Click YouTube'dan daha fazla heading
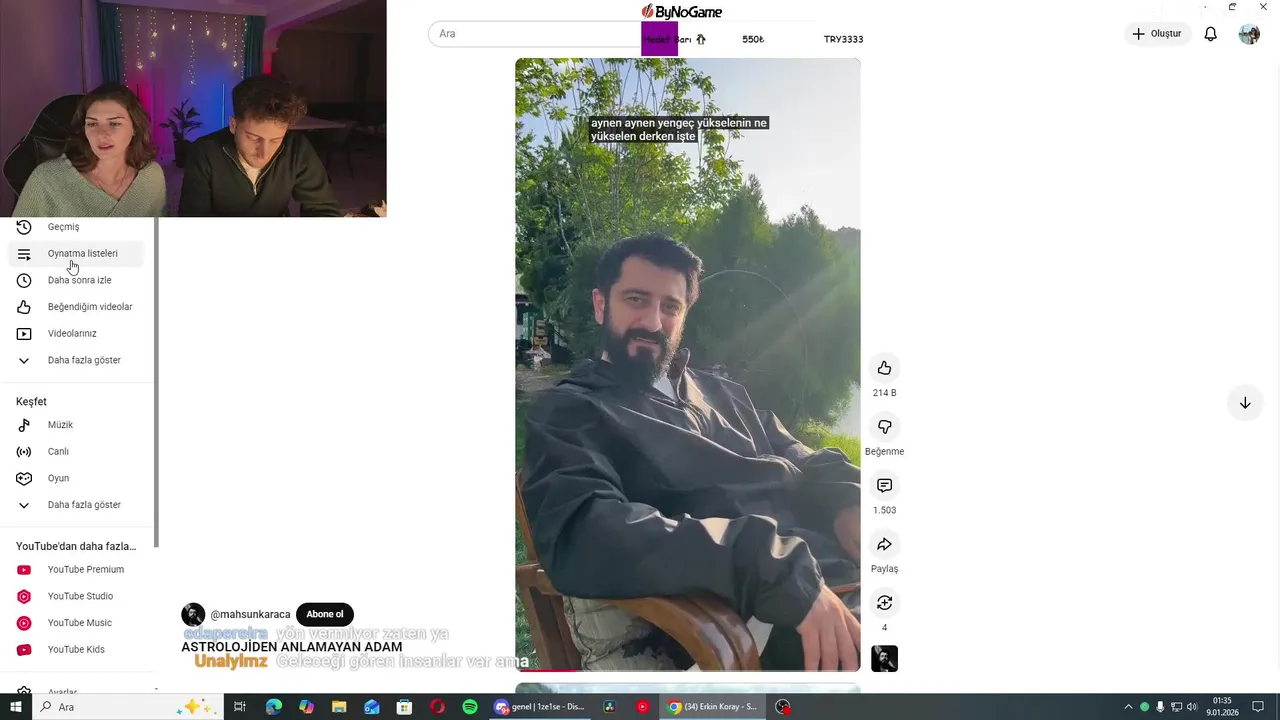Viewport: 1280px width, 720px height. pyautogui.click(x=76, y=547)
